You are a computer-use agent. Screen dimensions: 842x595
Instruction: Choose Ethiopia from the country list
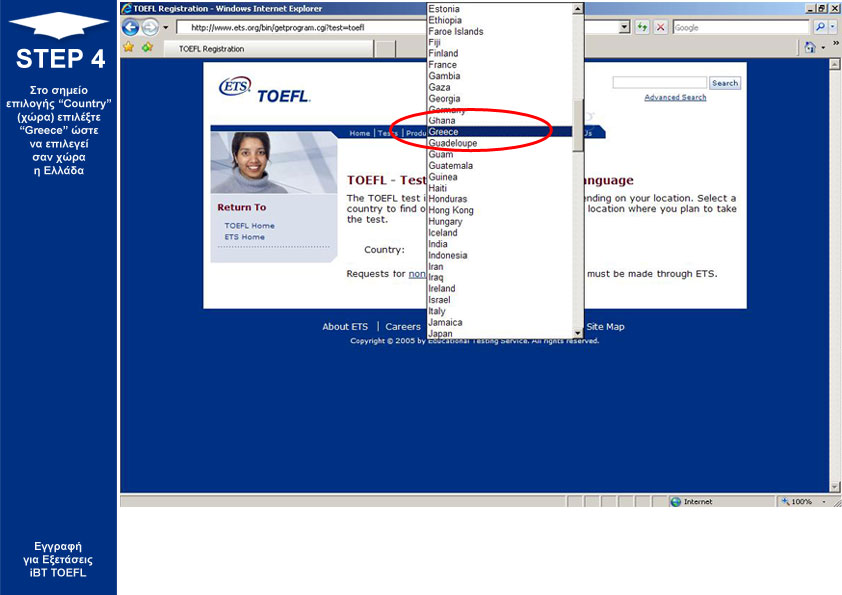(499, 20)
